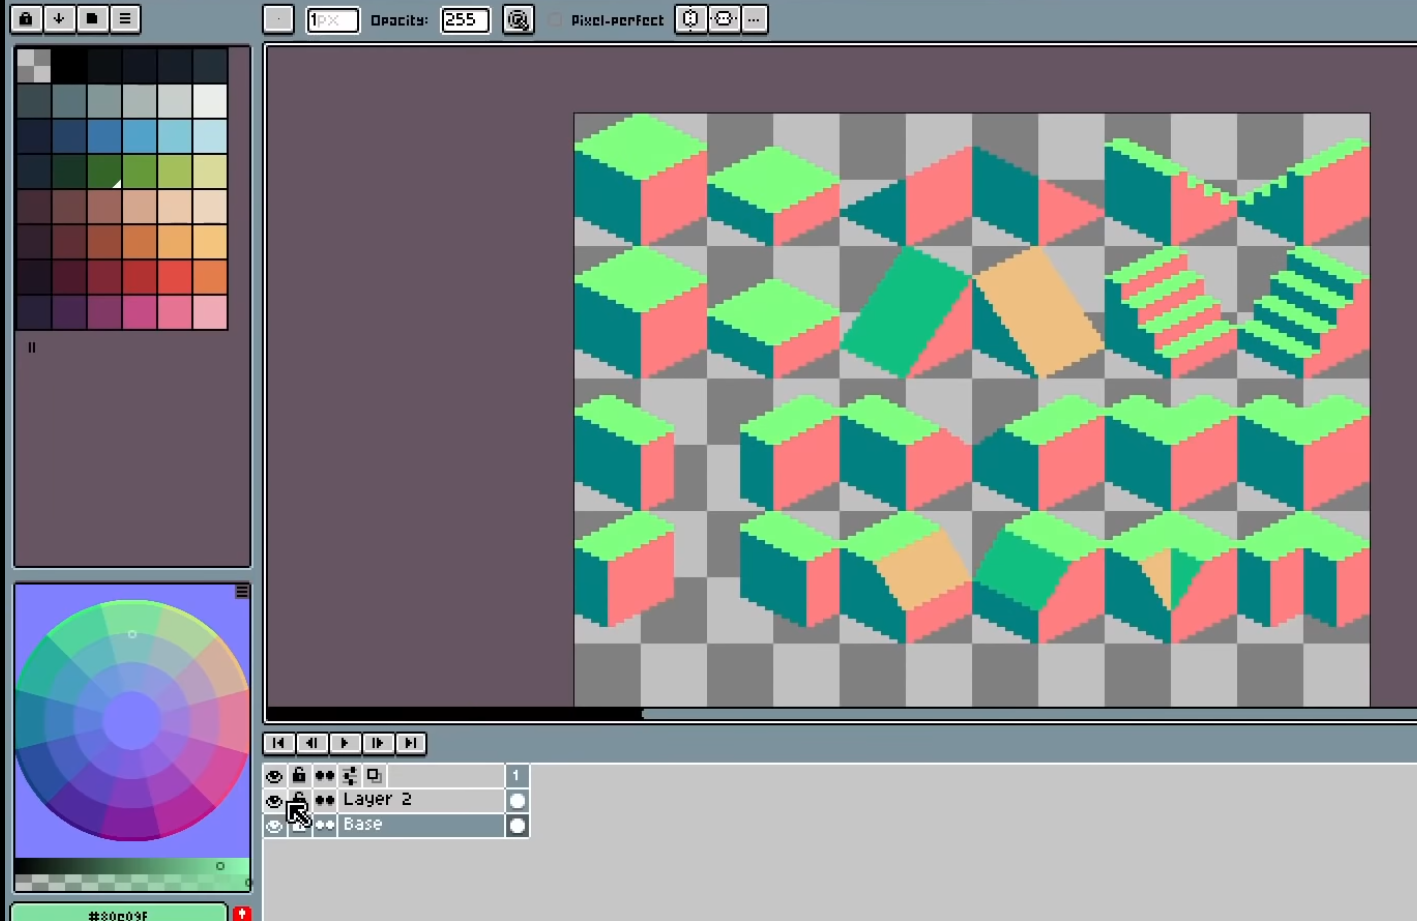Click the palette edit lock icon
This screenshot has height=921, width=1417.
(x=26, y=19)
